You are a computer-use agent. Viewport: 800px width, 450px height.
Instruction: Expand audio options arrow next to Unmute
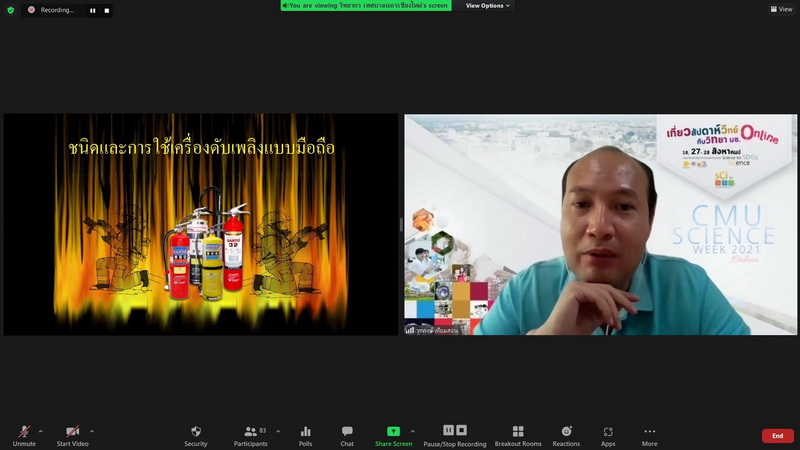40,431
